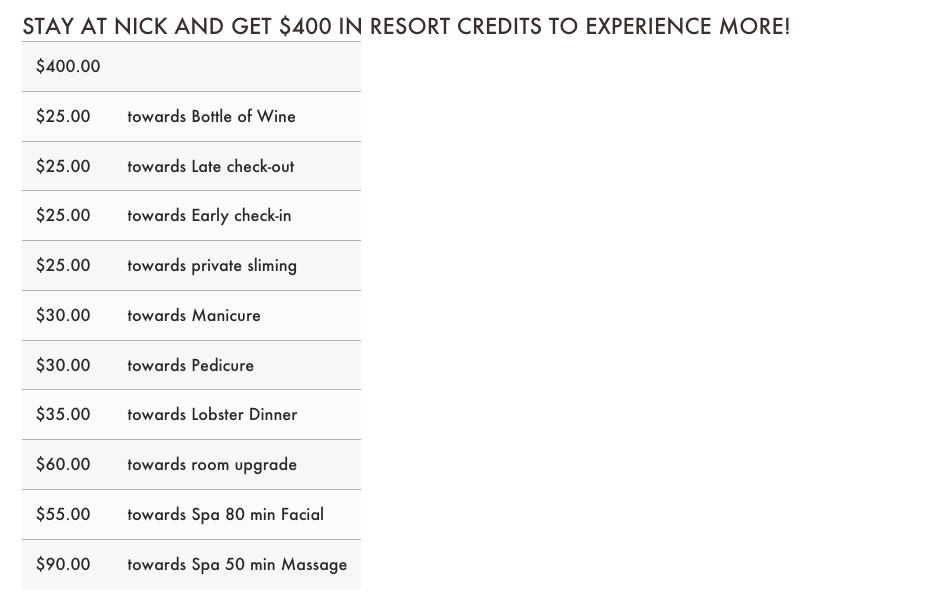Click the $35.00 amount cell
The height and width of the screenshot is (605, 940).
63,414
